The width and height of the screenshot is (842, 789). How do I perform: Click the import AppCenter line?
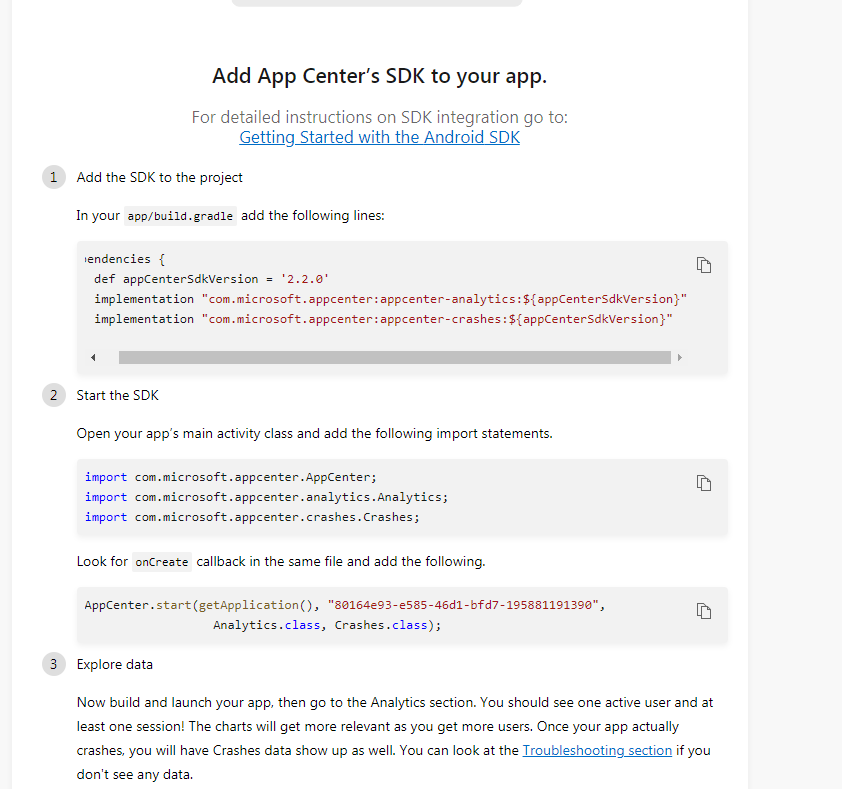[x=231, y=477]
